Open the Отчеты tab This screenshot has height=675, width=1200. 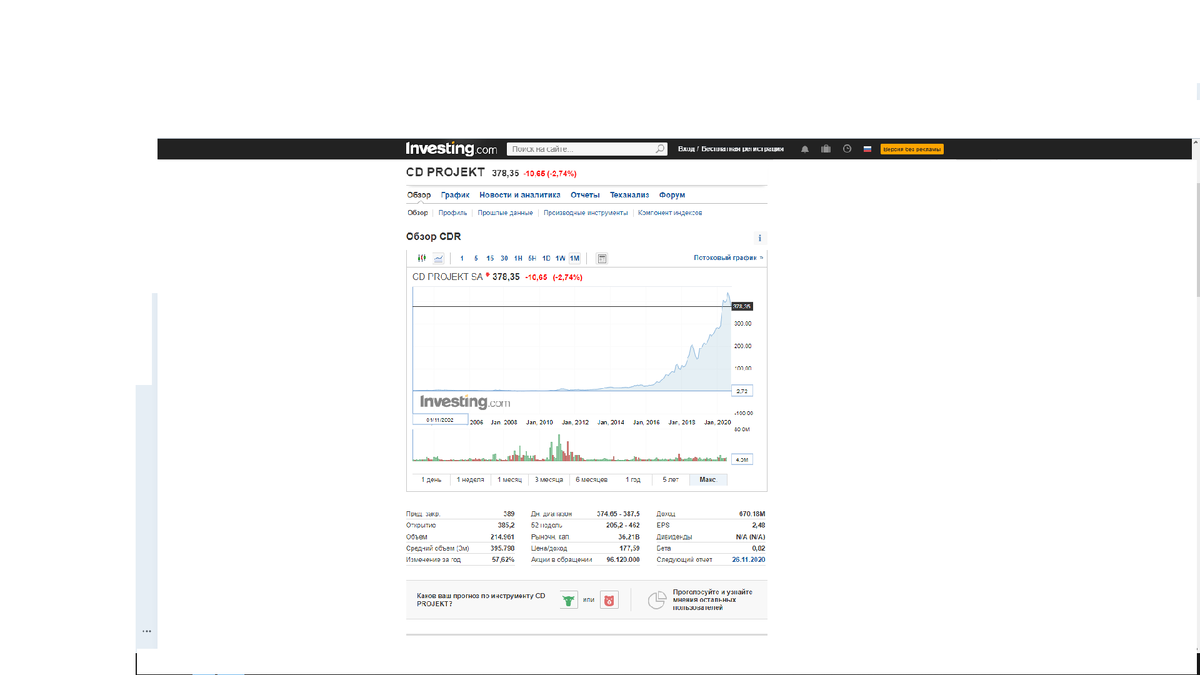tap(585, 195)
